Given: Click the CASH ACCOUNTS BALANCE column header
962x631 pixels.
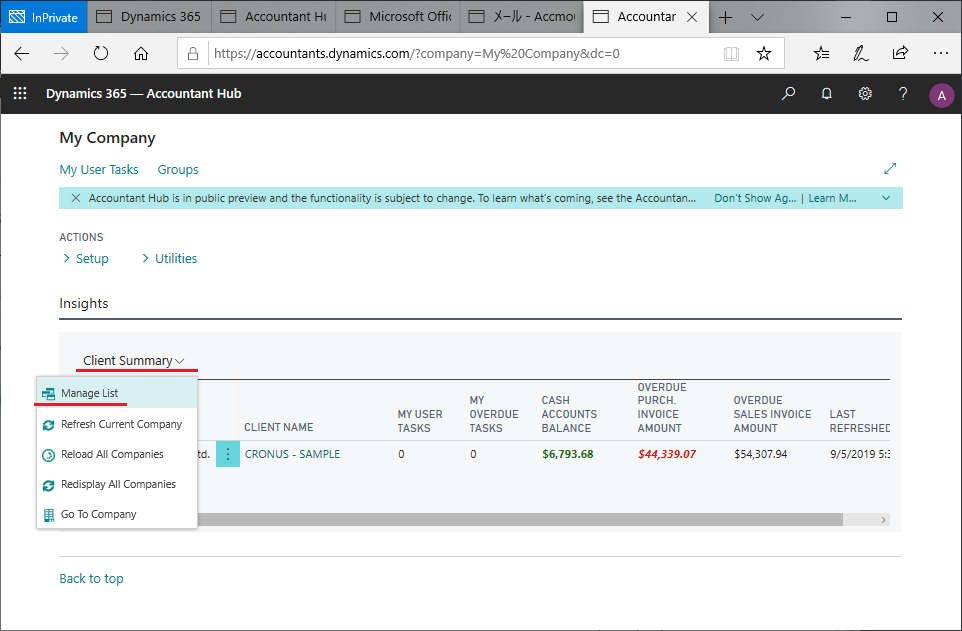Looking at the screenshot, I should coord(569,414).
